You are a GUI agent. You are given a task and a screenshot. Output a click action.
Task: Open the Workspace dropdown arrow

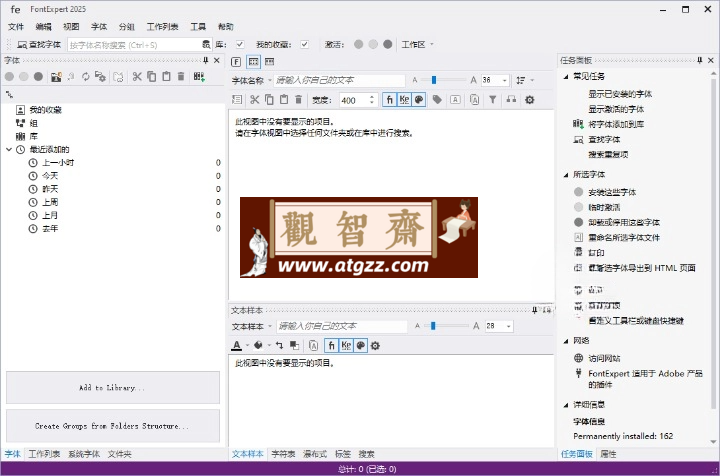click(x=432, y=45)
